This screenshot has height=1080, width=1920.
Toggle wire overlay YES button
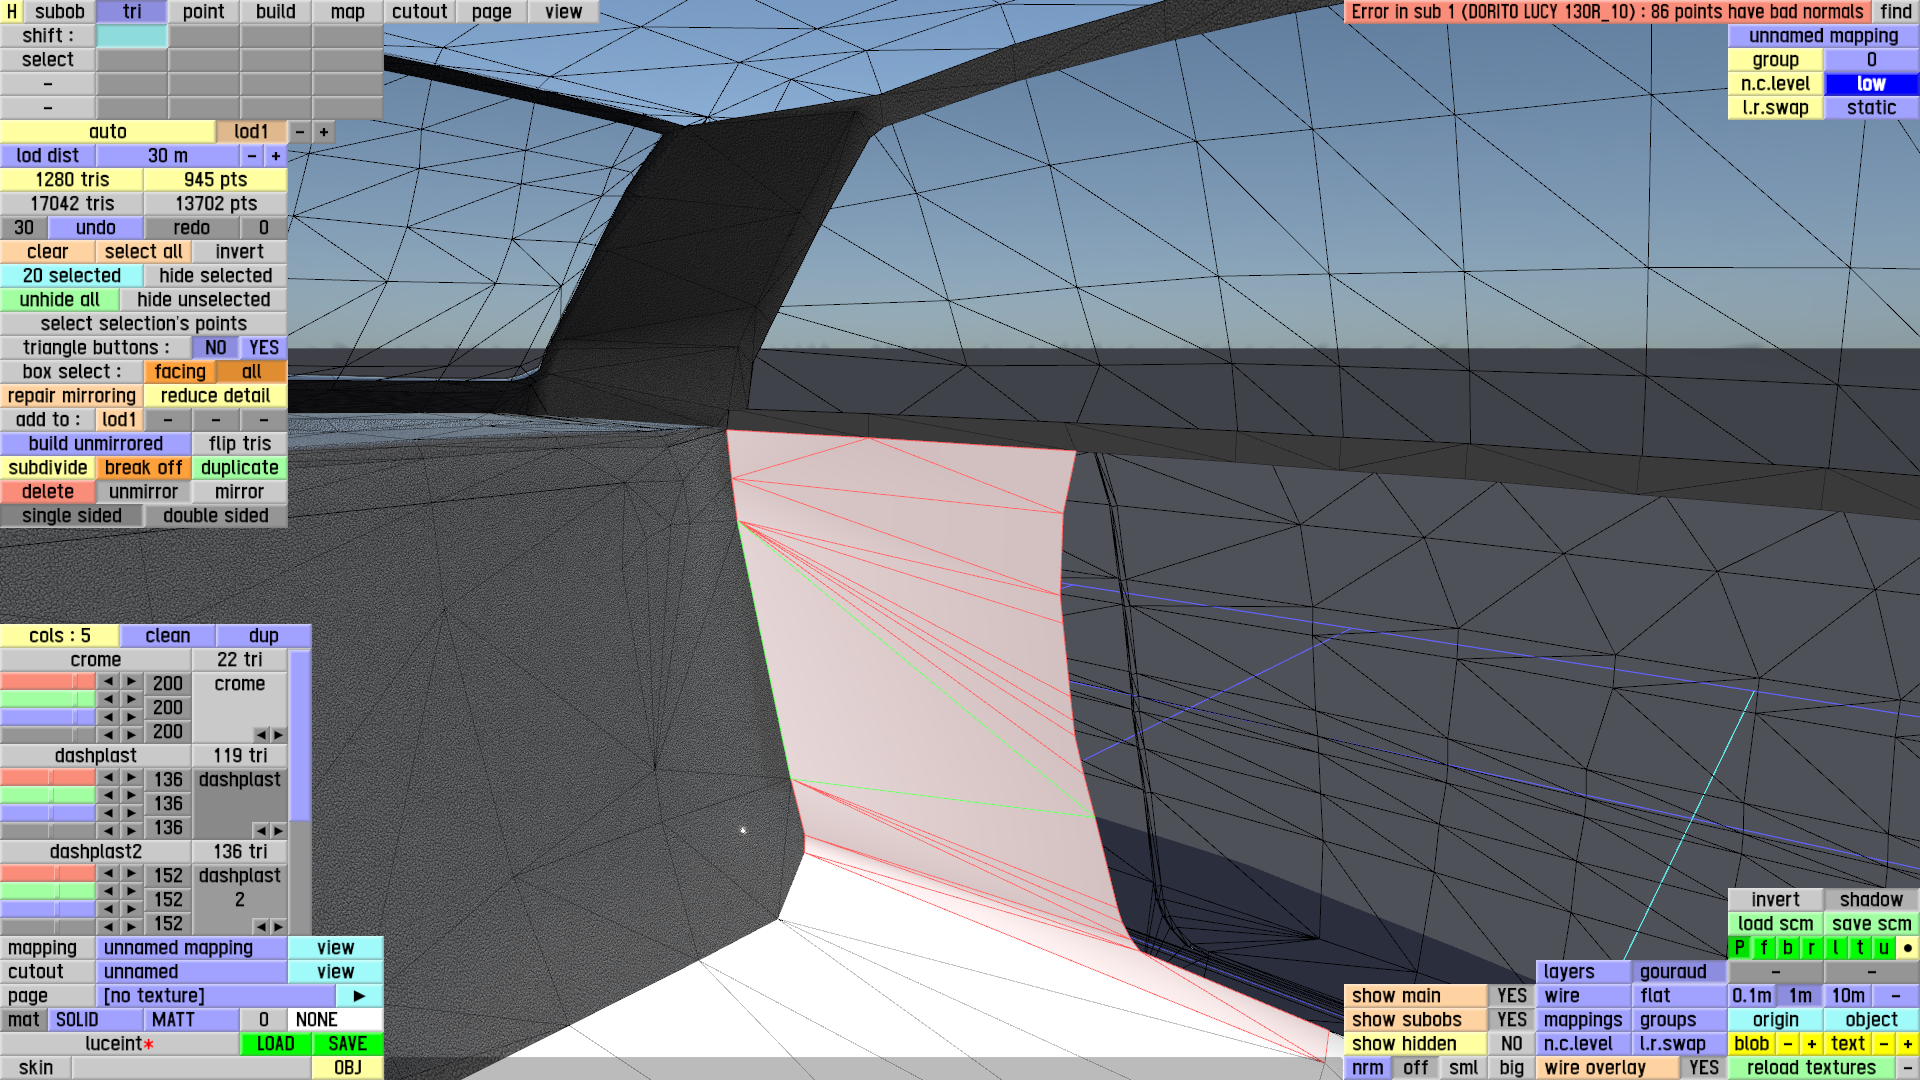coord(1703,1068)
